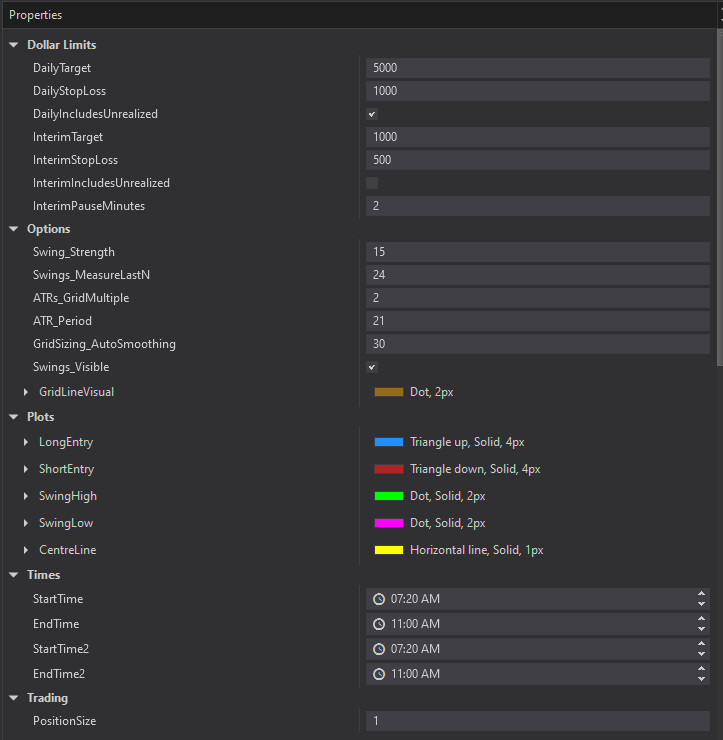Click the StartTime2 07:20 AM value
Screen dimensions: 723x740
click(x=415, y=649)
